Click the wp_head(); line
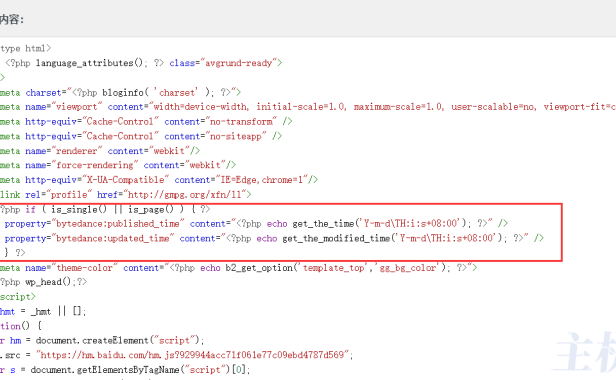This screenshot has width=616, height=380. pos(43,282)
